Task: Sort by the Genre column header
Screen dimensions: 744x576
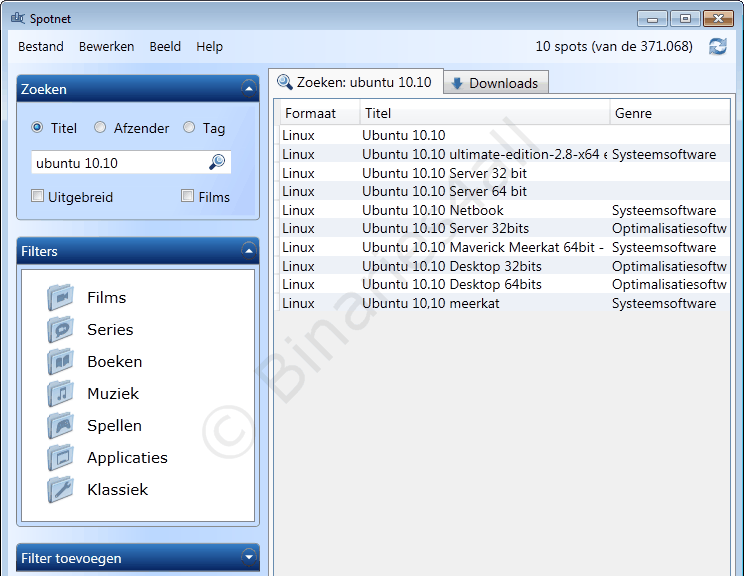Action: coord(670,113)
